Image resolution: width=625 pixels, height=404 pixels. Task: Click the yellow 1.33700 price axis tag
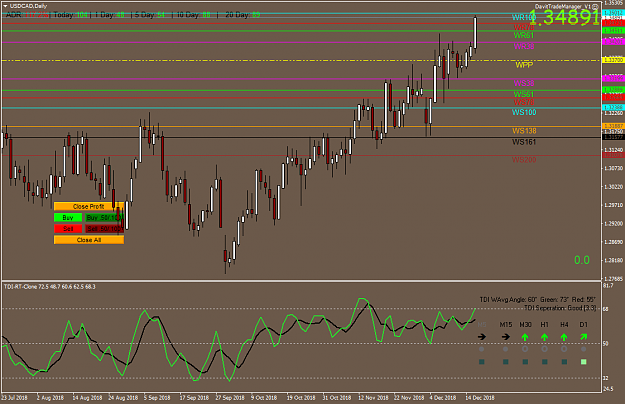[613, 60]
